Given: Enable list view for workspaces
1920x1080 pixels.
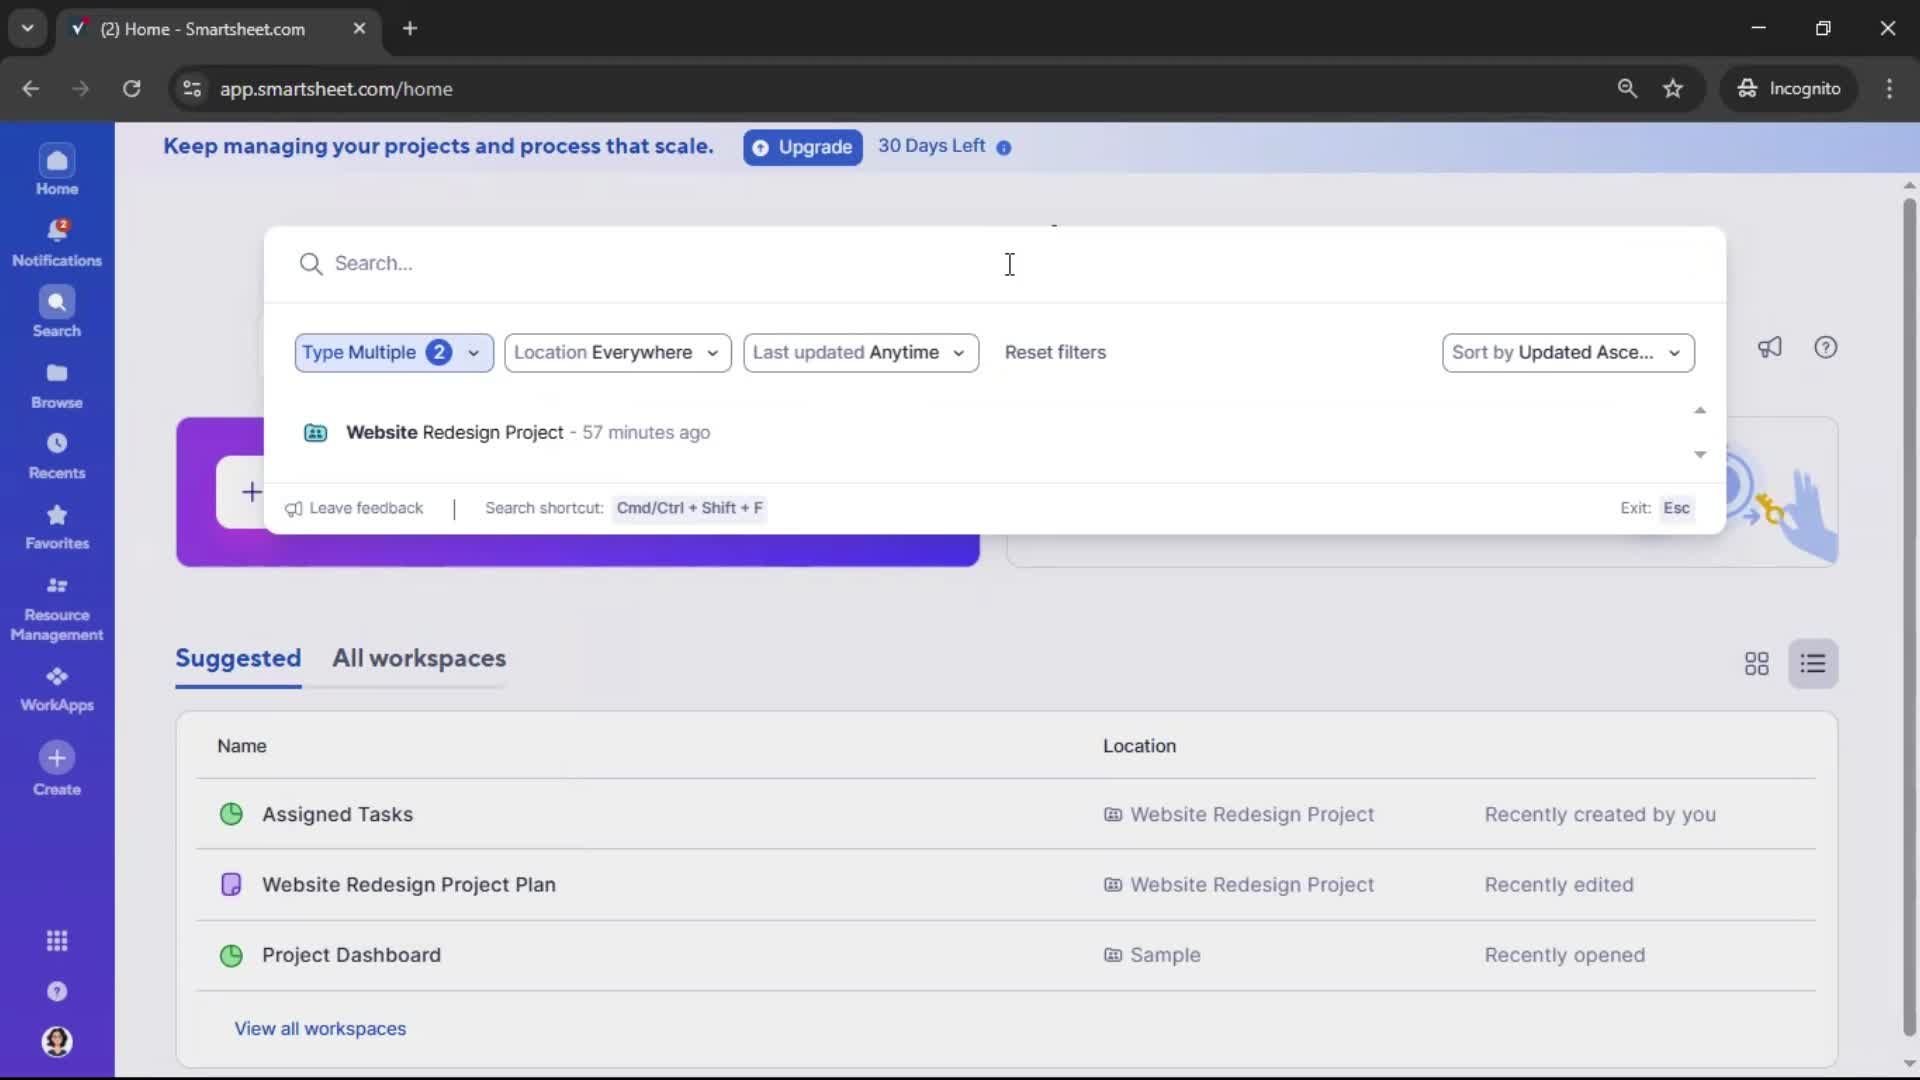Looking at the screenshot, I should 1814,663.
